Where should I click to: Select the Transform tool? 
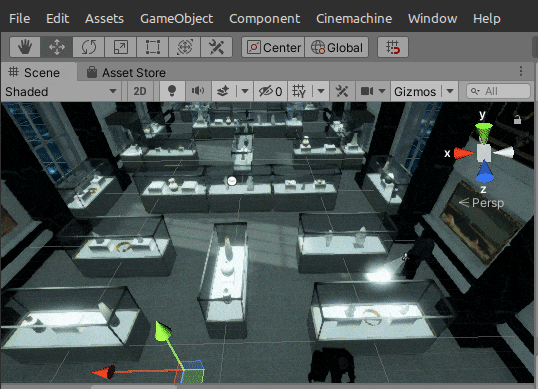click(x=185, y=47)
